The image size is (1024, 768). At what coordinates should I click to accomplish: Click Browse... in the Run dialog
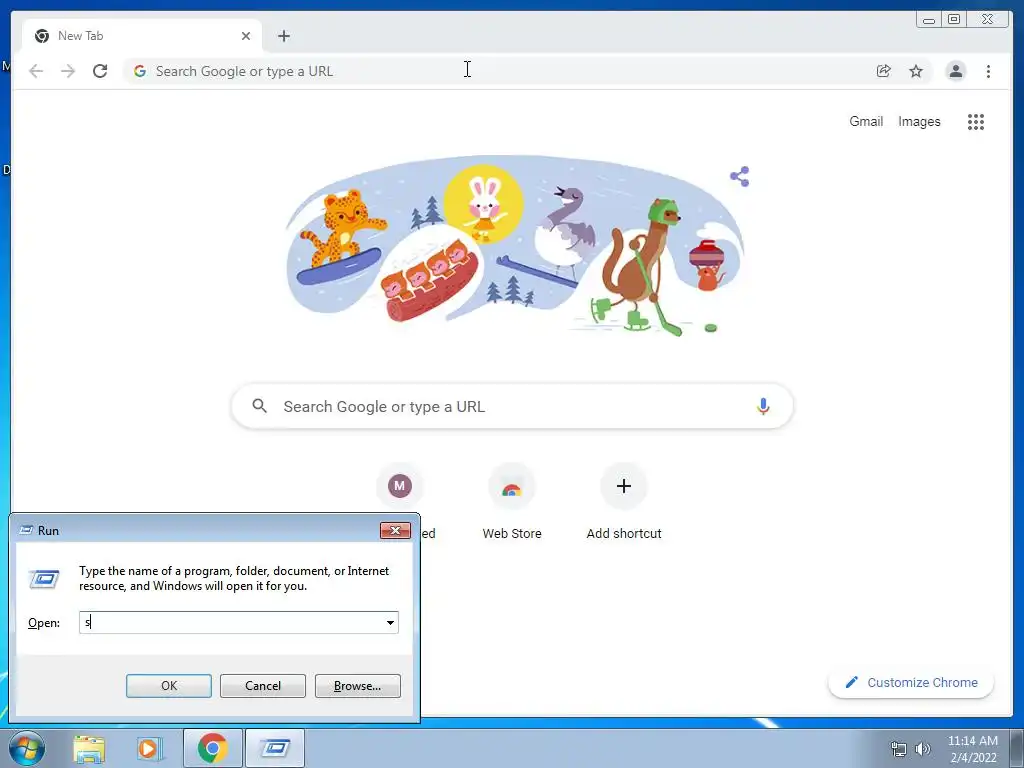357,686
